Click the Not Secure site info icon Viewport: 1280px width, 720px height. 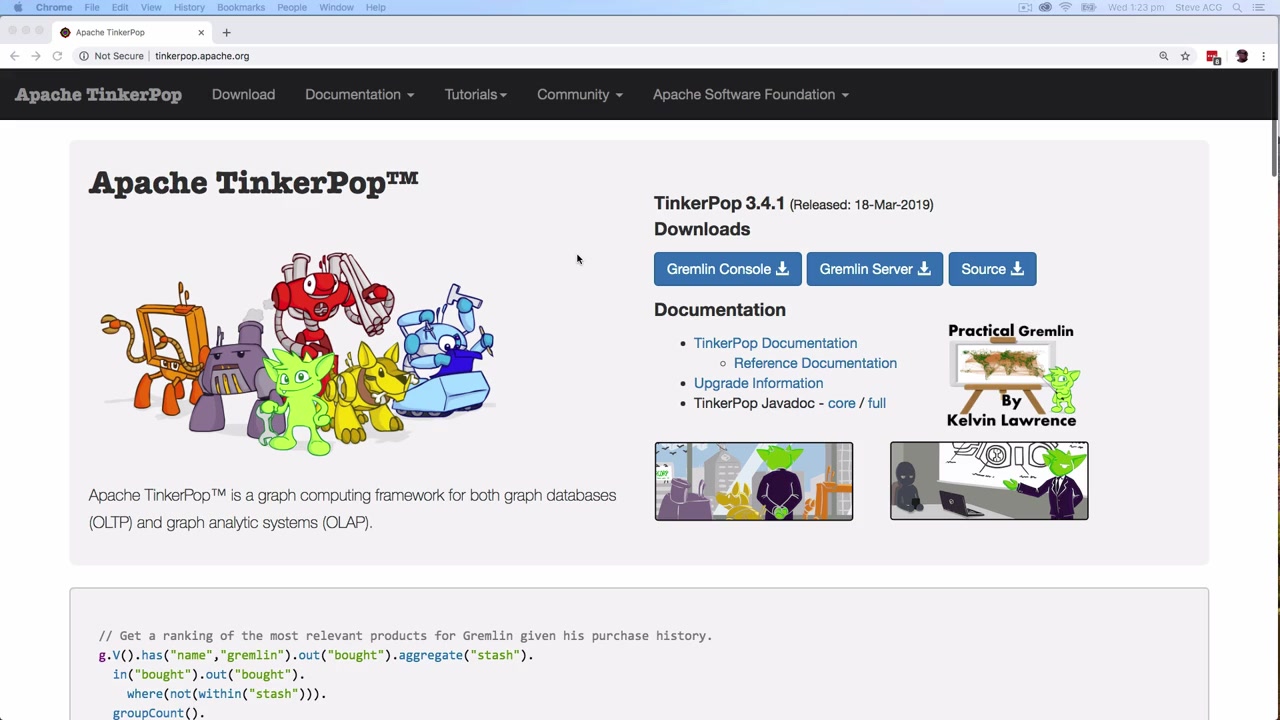tap(84, 56)
